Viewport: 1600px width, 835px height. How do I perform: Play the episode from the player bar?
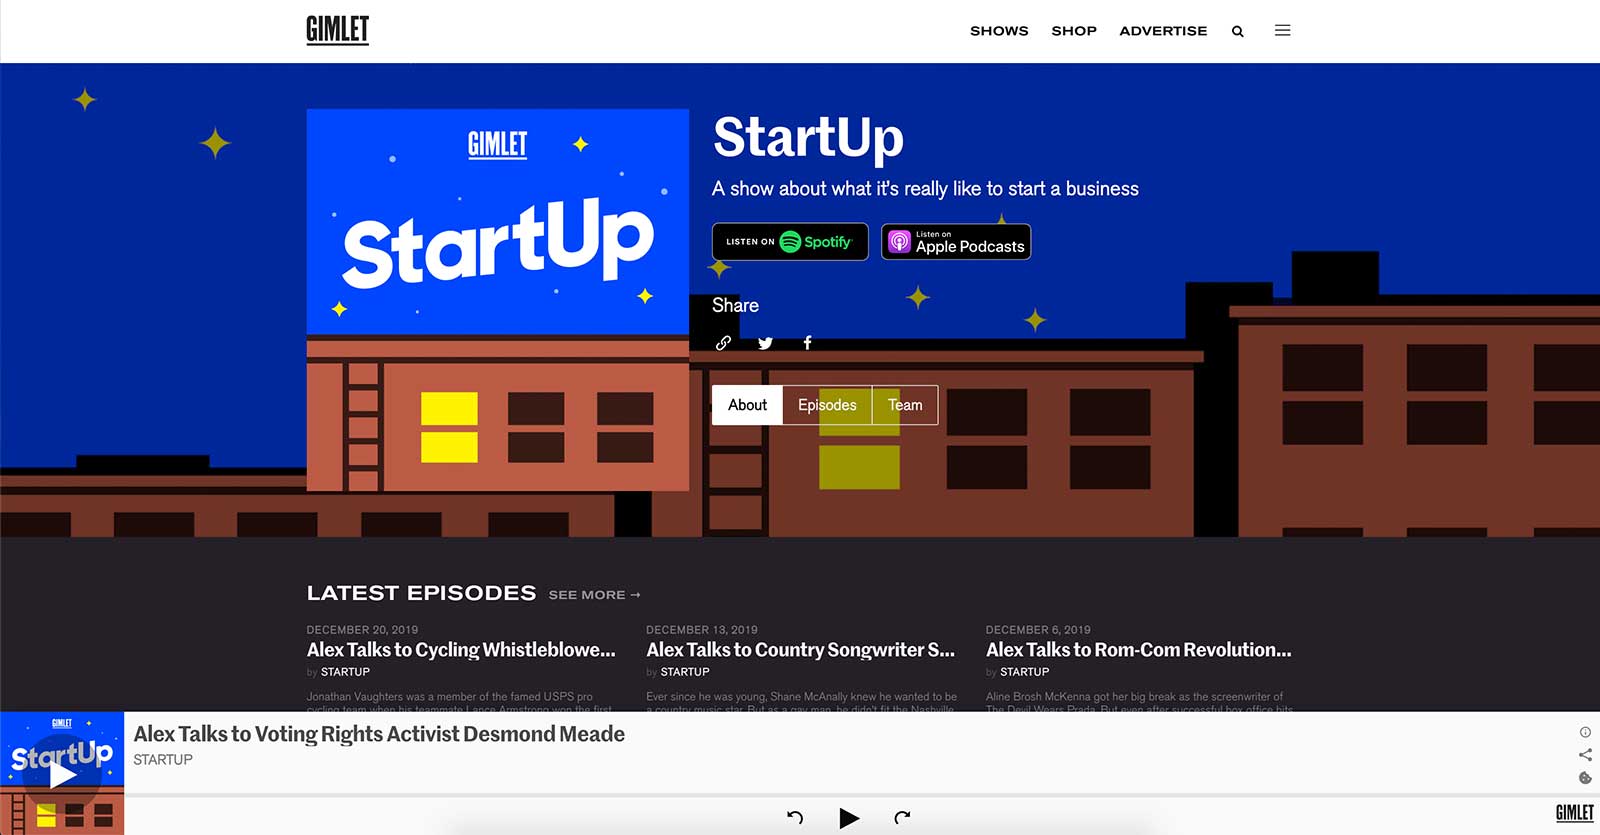[849, 818]
